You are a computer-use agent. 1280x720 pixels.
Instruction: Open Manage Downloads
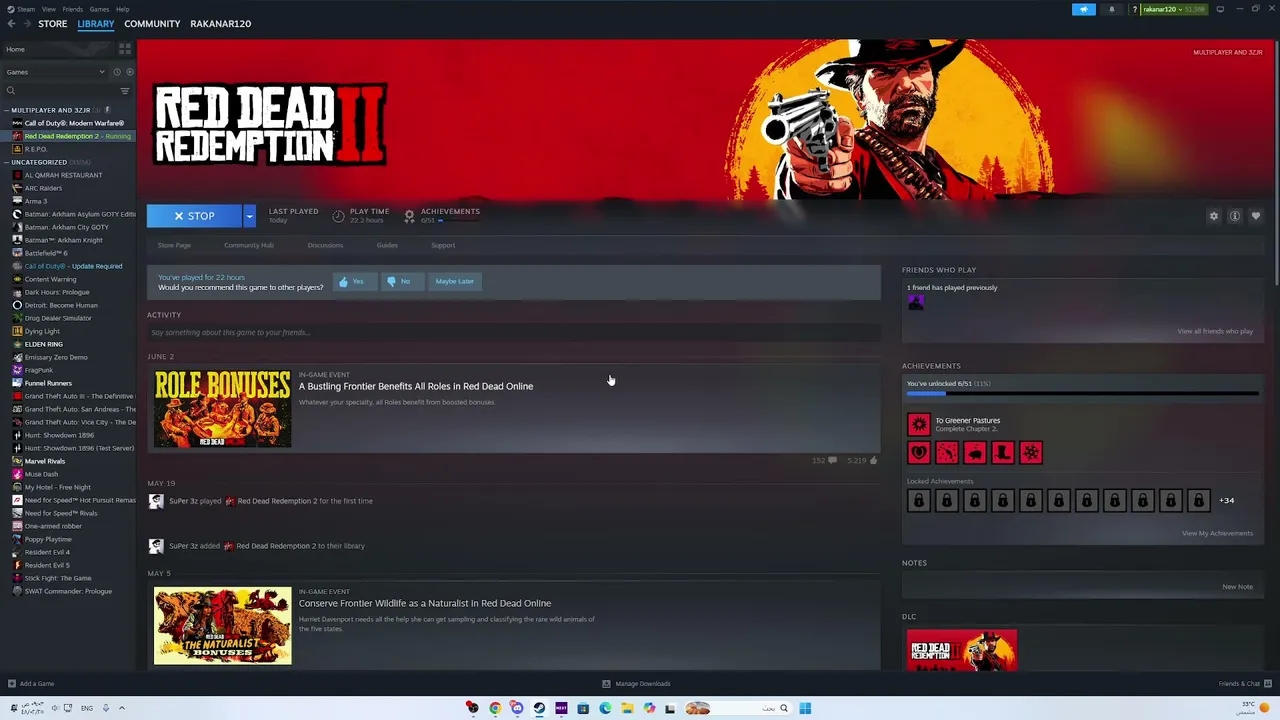click(x=636, y=684)
